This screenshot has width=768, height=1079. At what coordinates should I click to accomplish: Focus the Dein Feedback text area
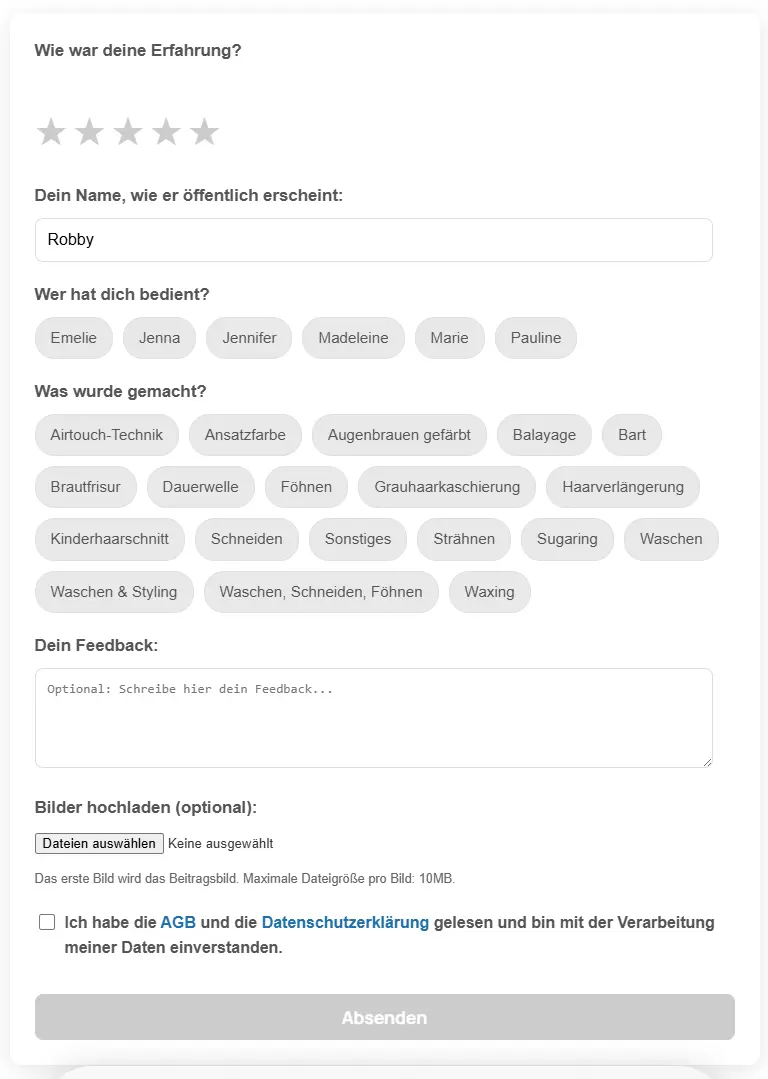pyautogui.click(x=373, y=718)
